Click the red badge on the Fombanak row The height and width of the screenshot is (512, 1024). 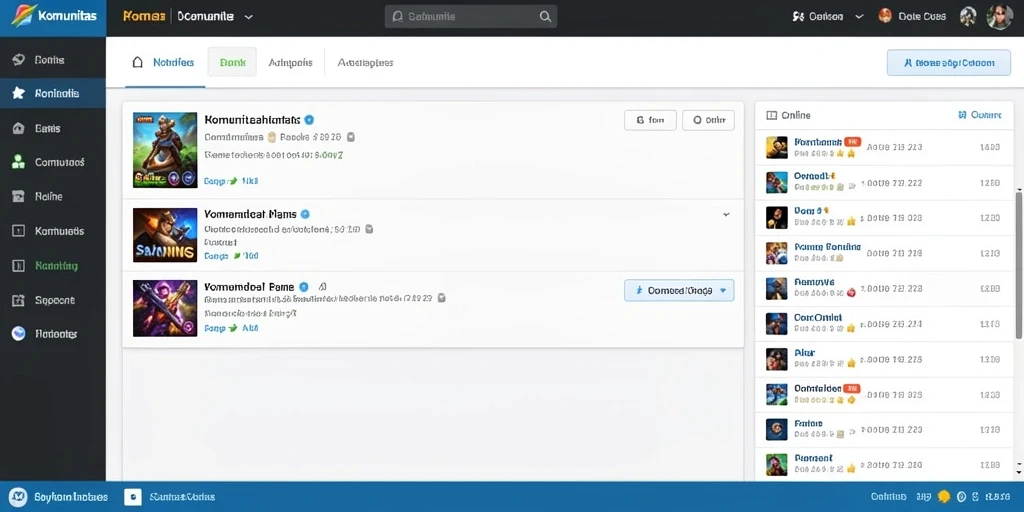[852, 142]
